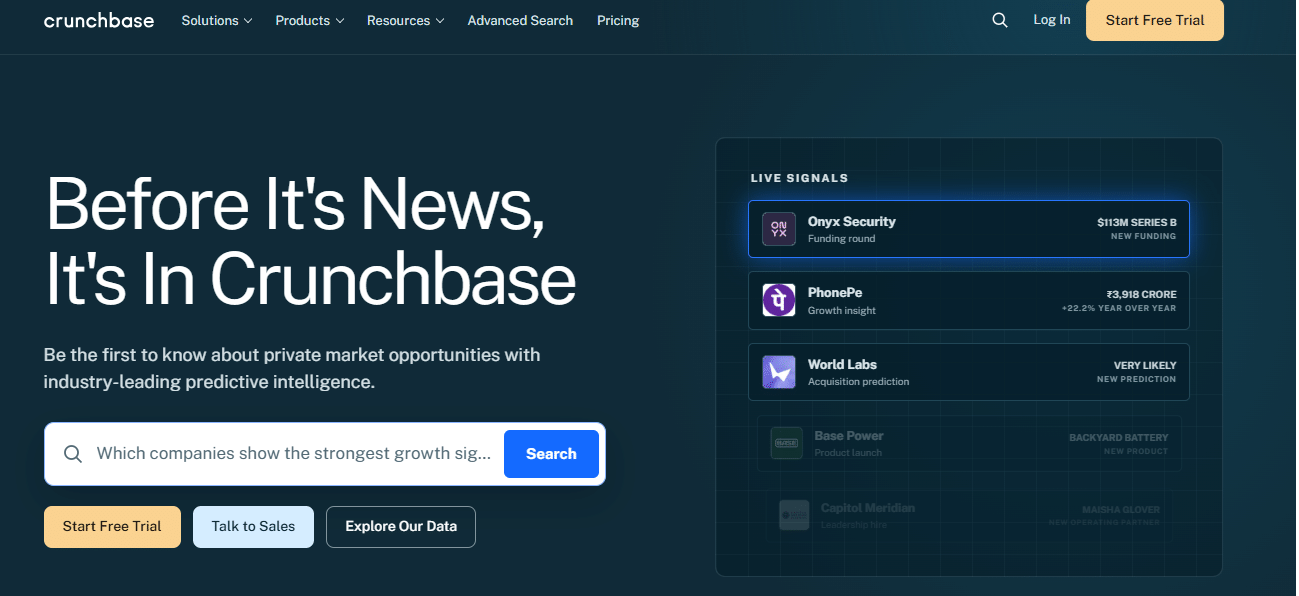Open the World Labs acquisition prediction card
Screen dimensions: 1299x596
click(969, 372)
